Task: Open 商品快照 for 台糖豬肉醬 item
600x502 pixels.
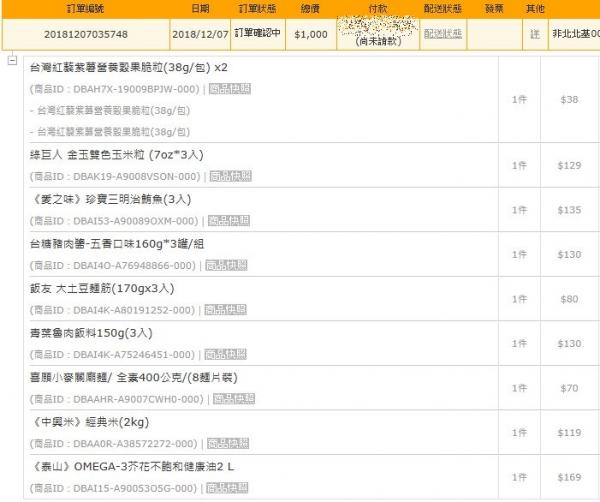Action: click(x=227, y=265)
